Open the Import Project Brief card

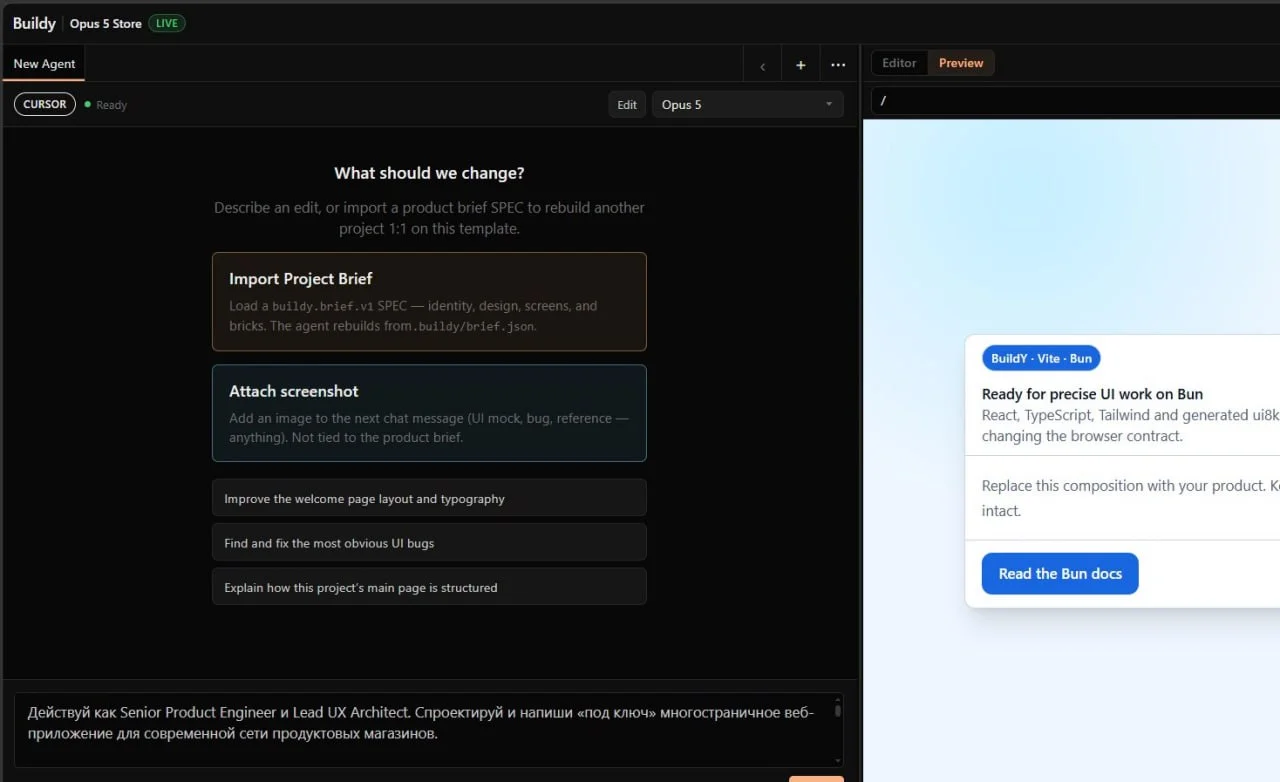coord(429,301)
